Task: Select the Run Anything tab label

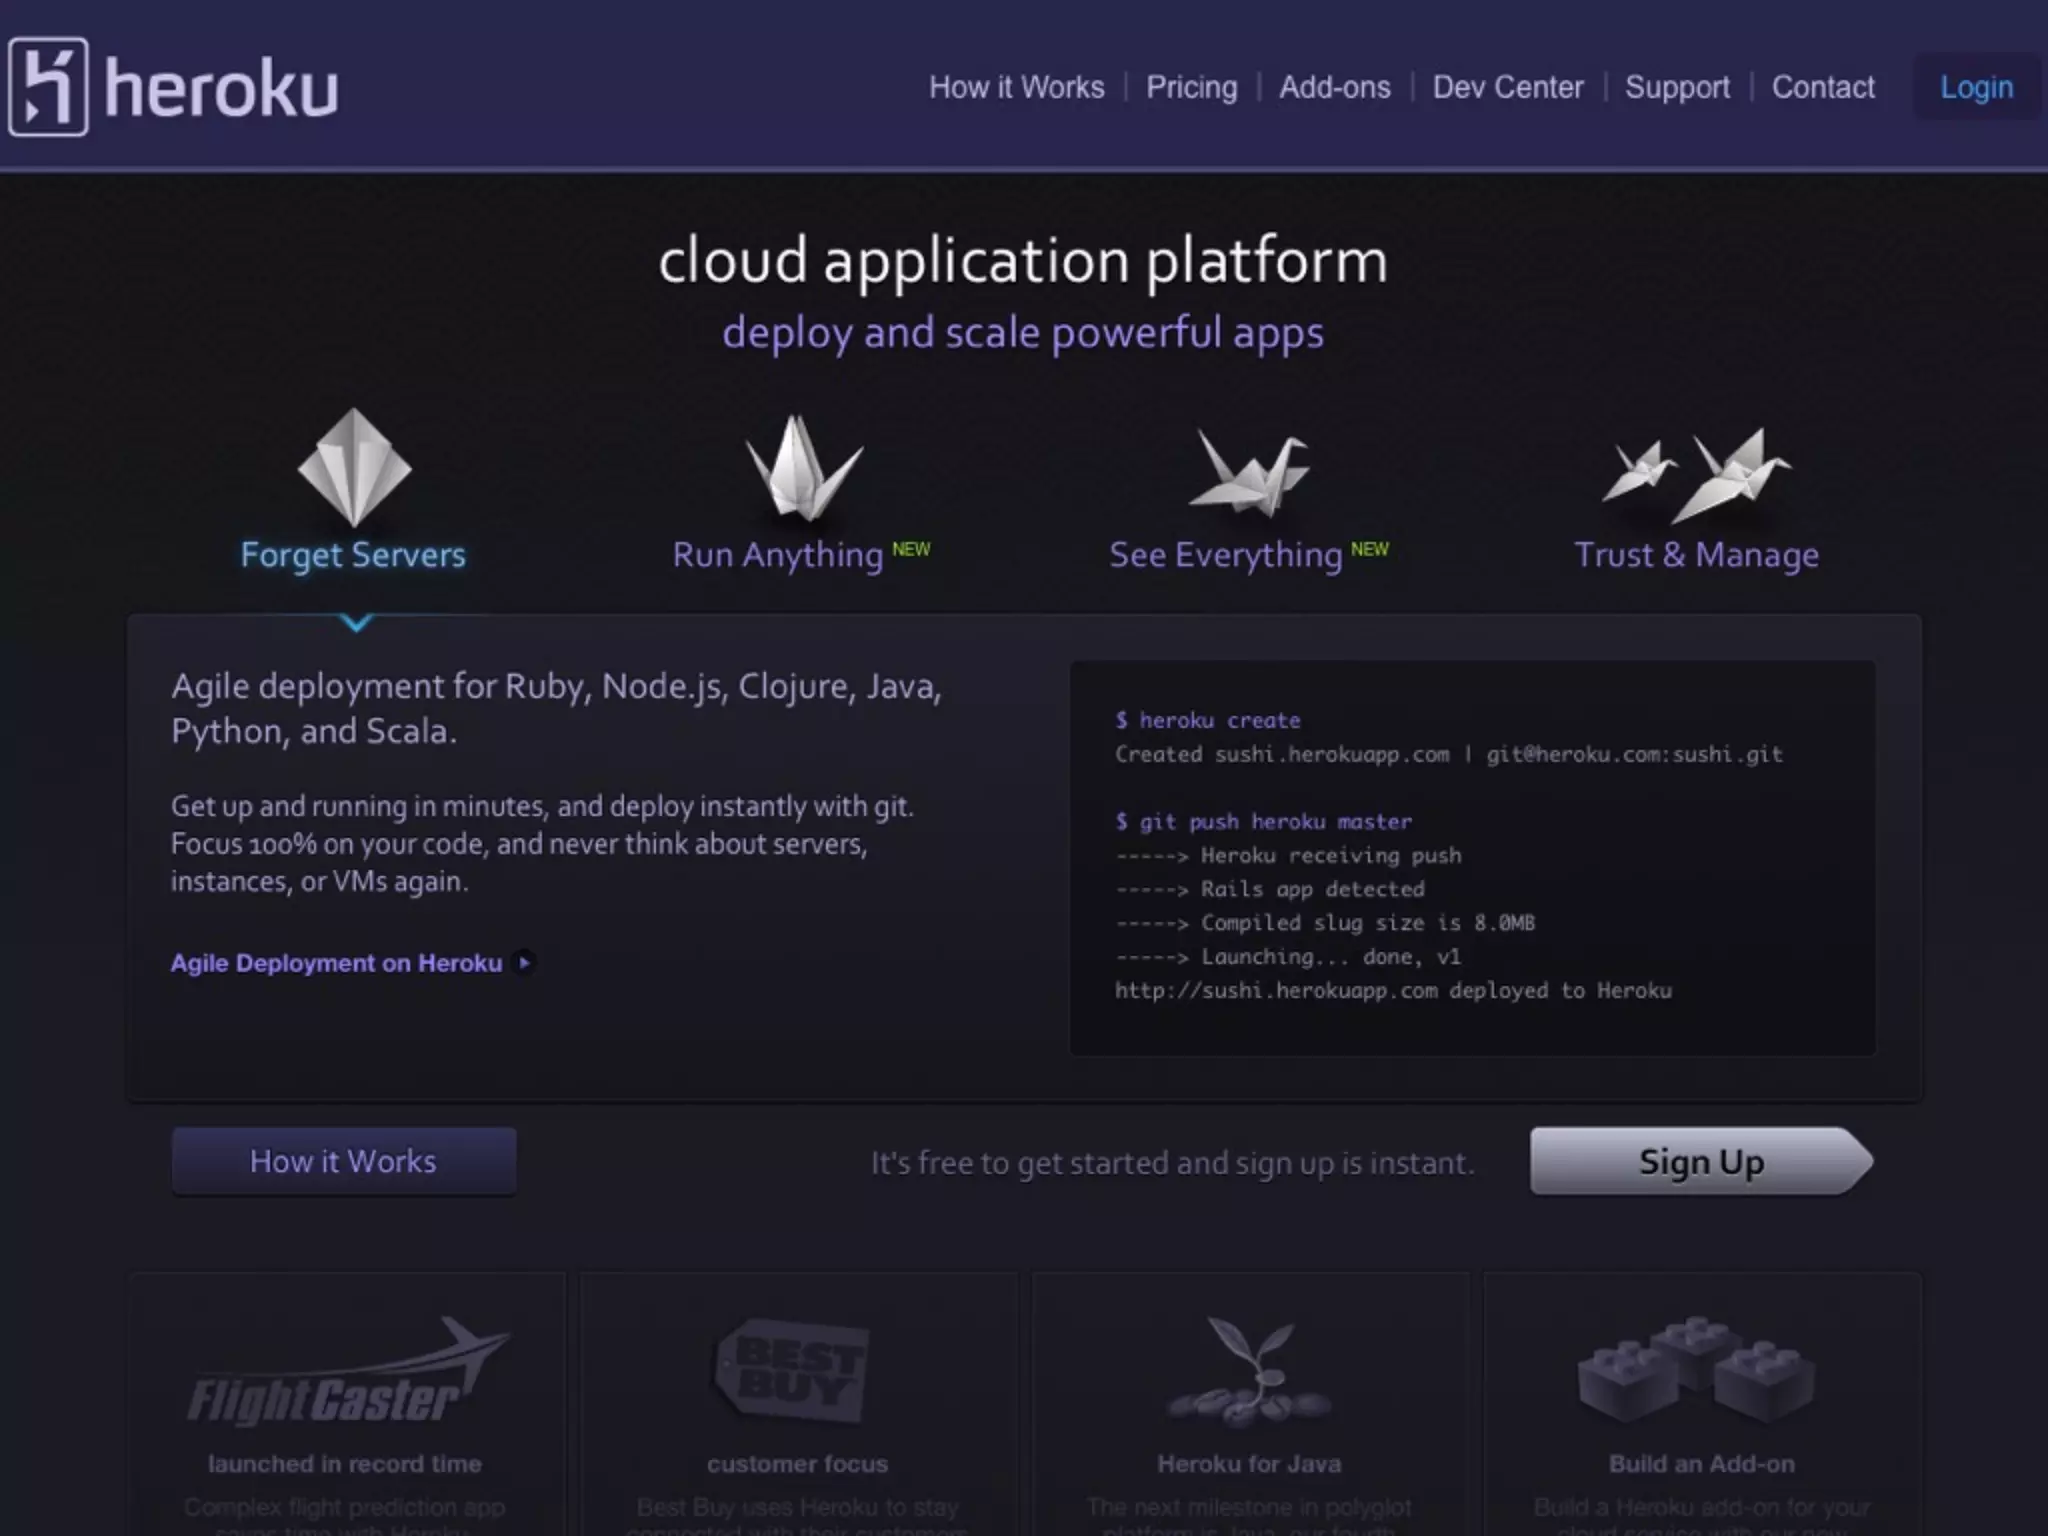Action: (x=777, y=555)
